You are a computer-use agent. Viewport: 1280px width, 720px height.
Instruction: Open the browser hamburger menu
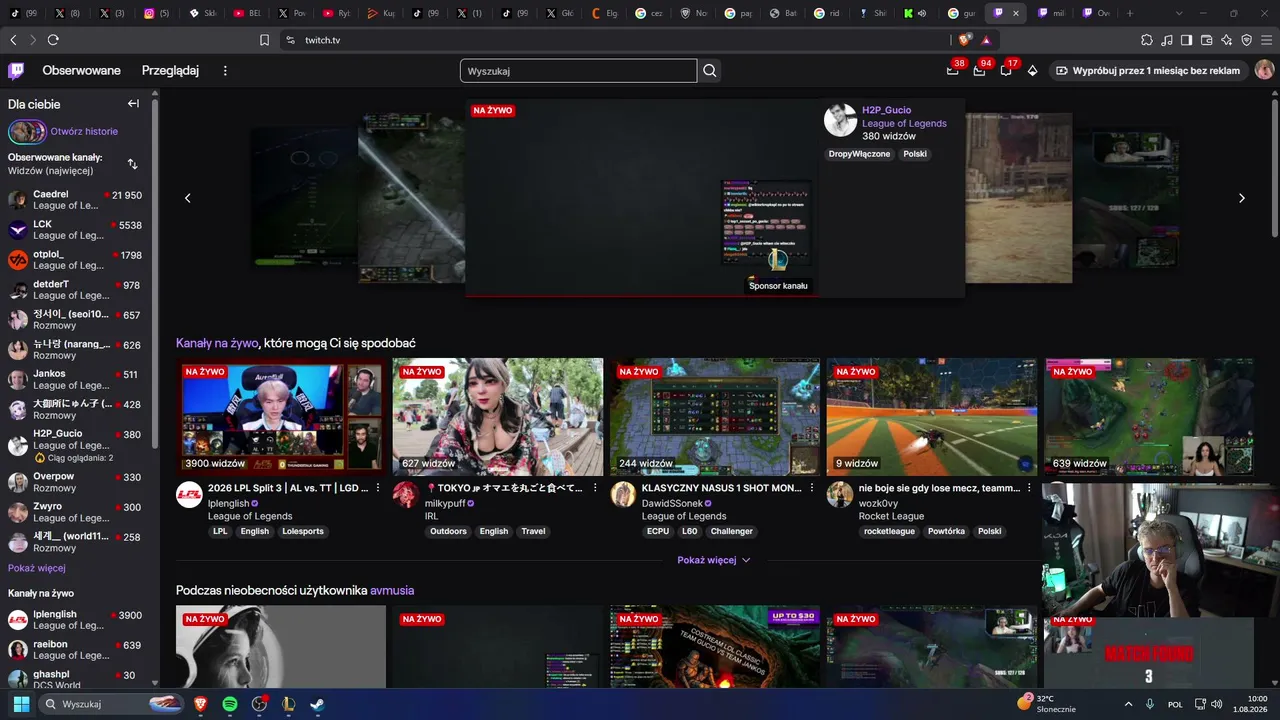pos(1267,40)
